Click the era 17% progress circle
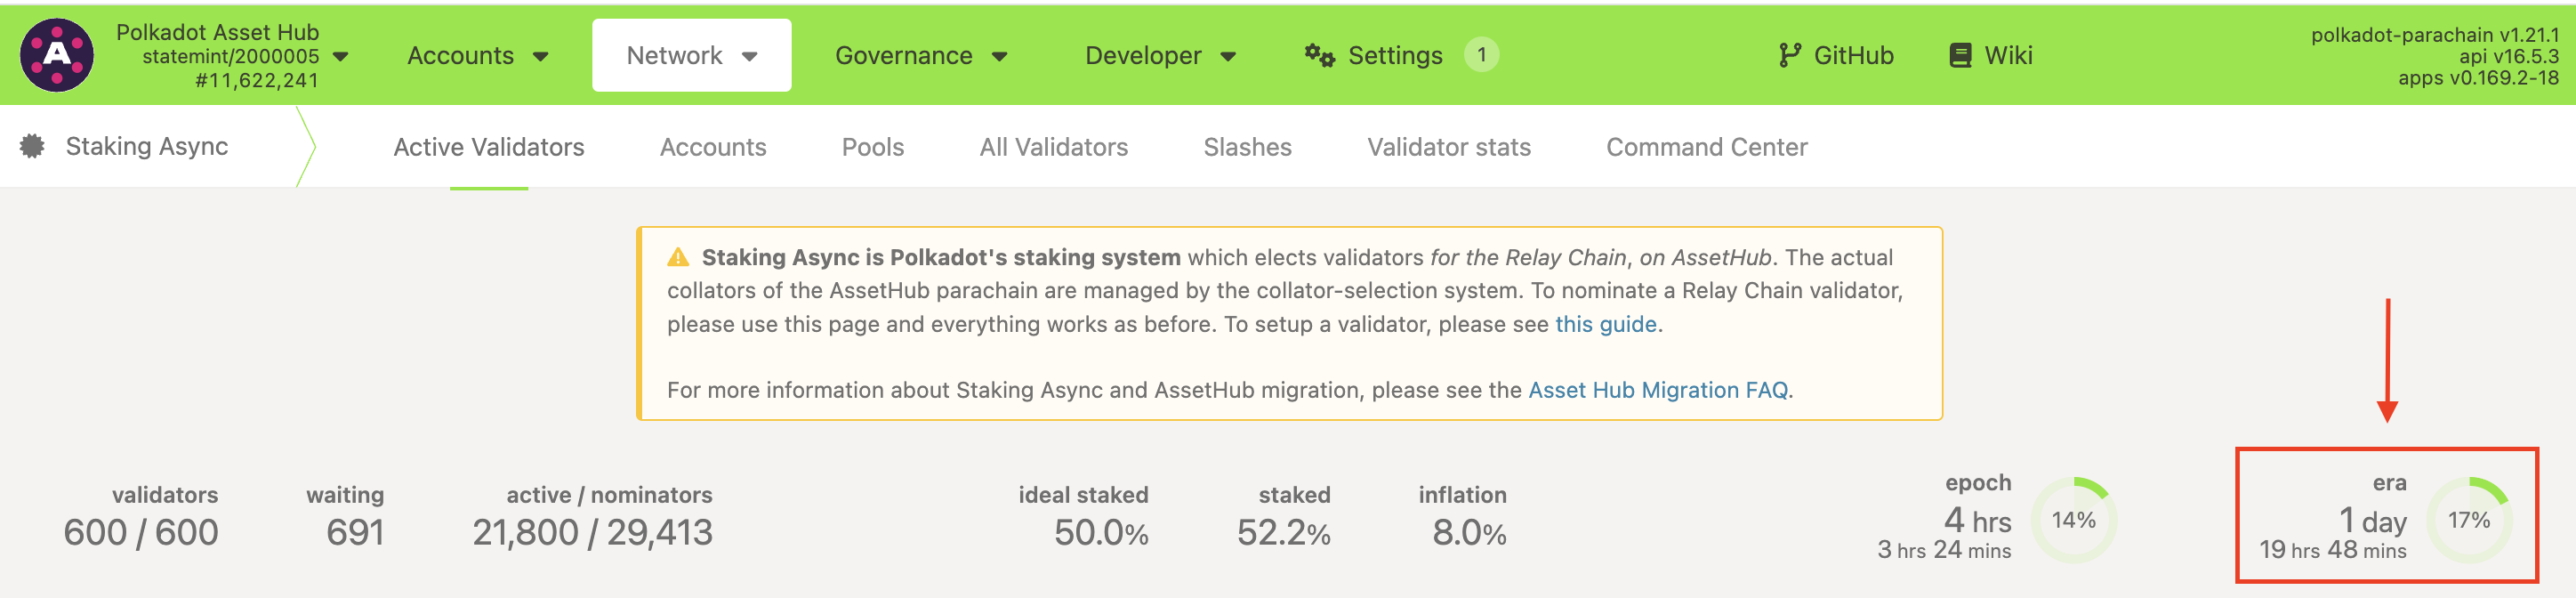This screenshot has height=598, width=2576. [2468, 520]
